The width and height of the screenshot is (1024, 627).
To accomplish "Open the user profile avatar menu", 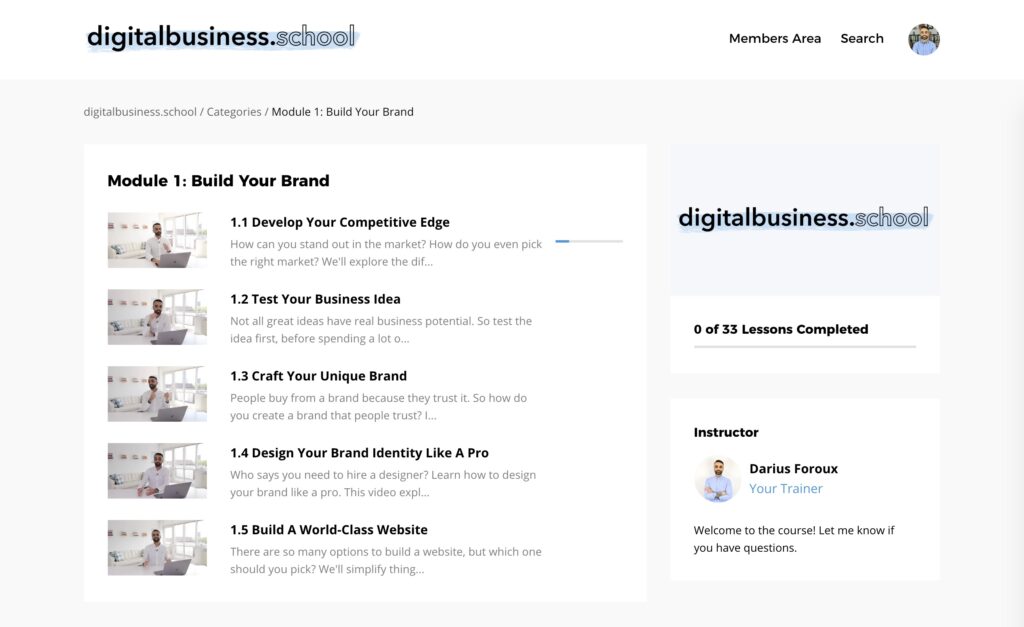I will (923, 39).
